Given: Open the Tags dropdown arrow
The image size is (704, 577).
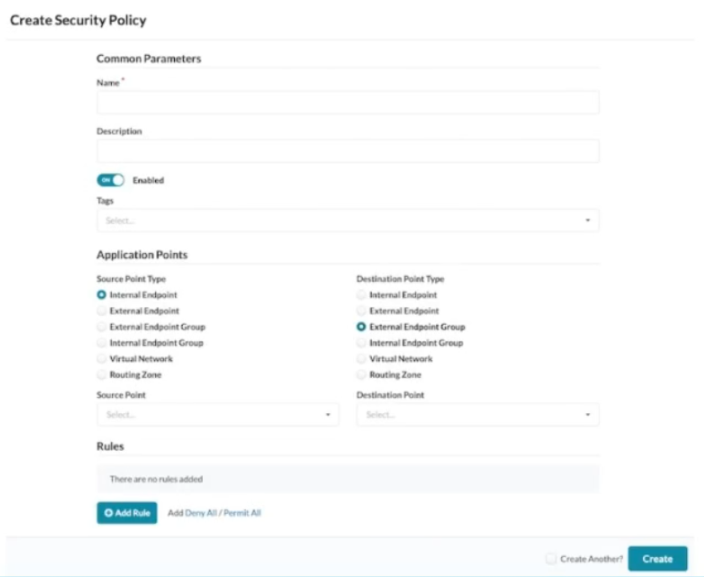Looking at the screenshot, I should (x=587, y=220).
